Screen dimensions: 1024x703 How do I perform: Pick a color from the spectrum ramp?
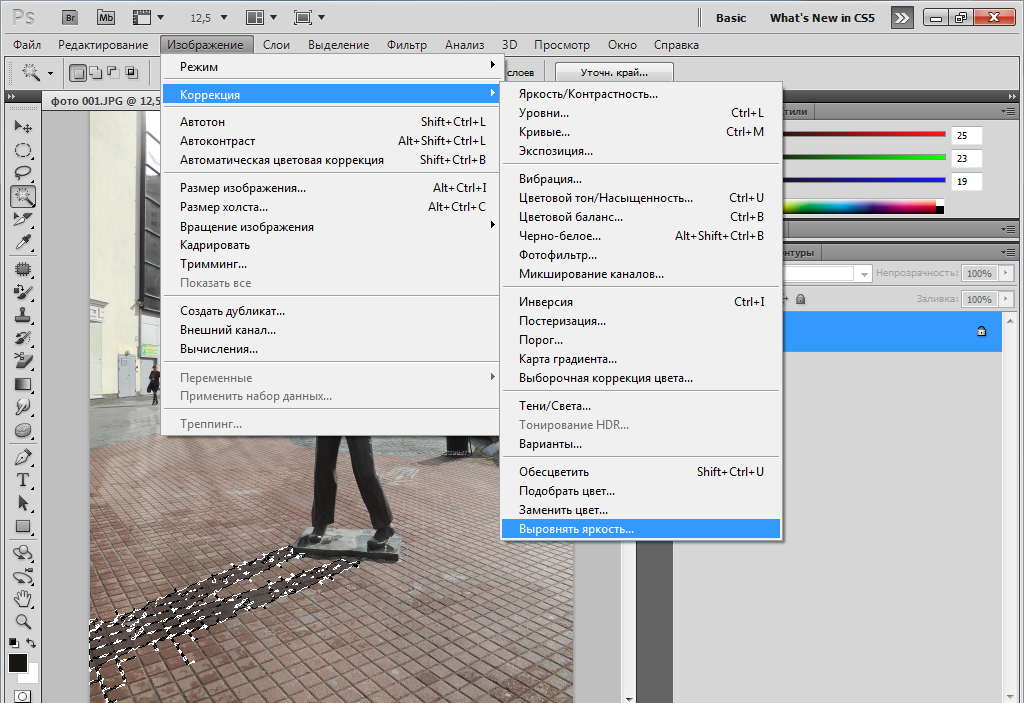click(863, 207)
